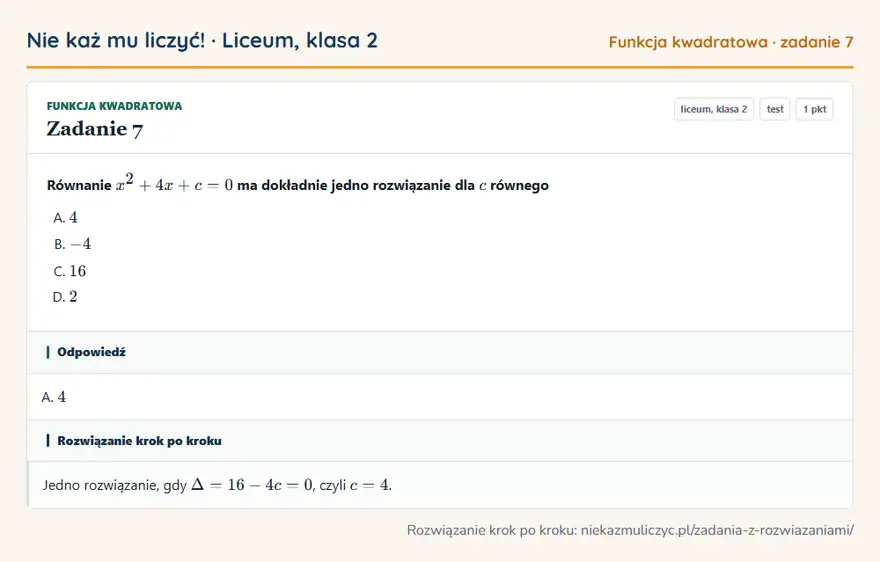Click the '1 pkt' points badge
This screenshot has height=562, width=880.
814,109
